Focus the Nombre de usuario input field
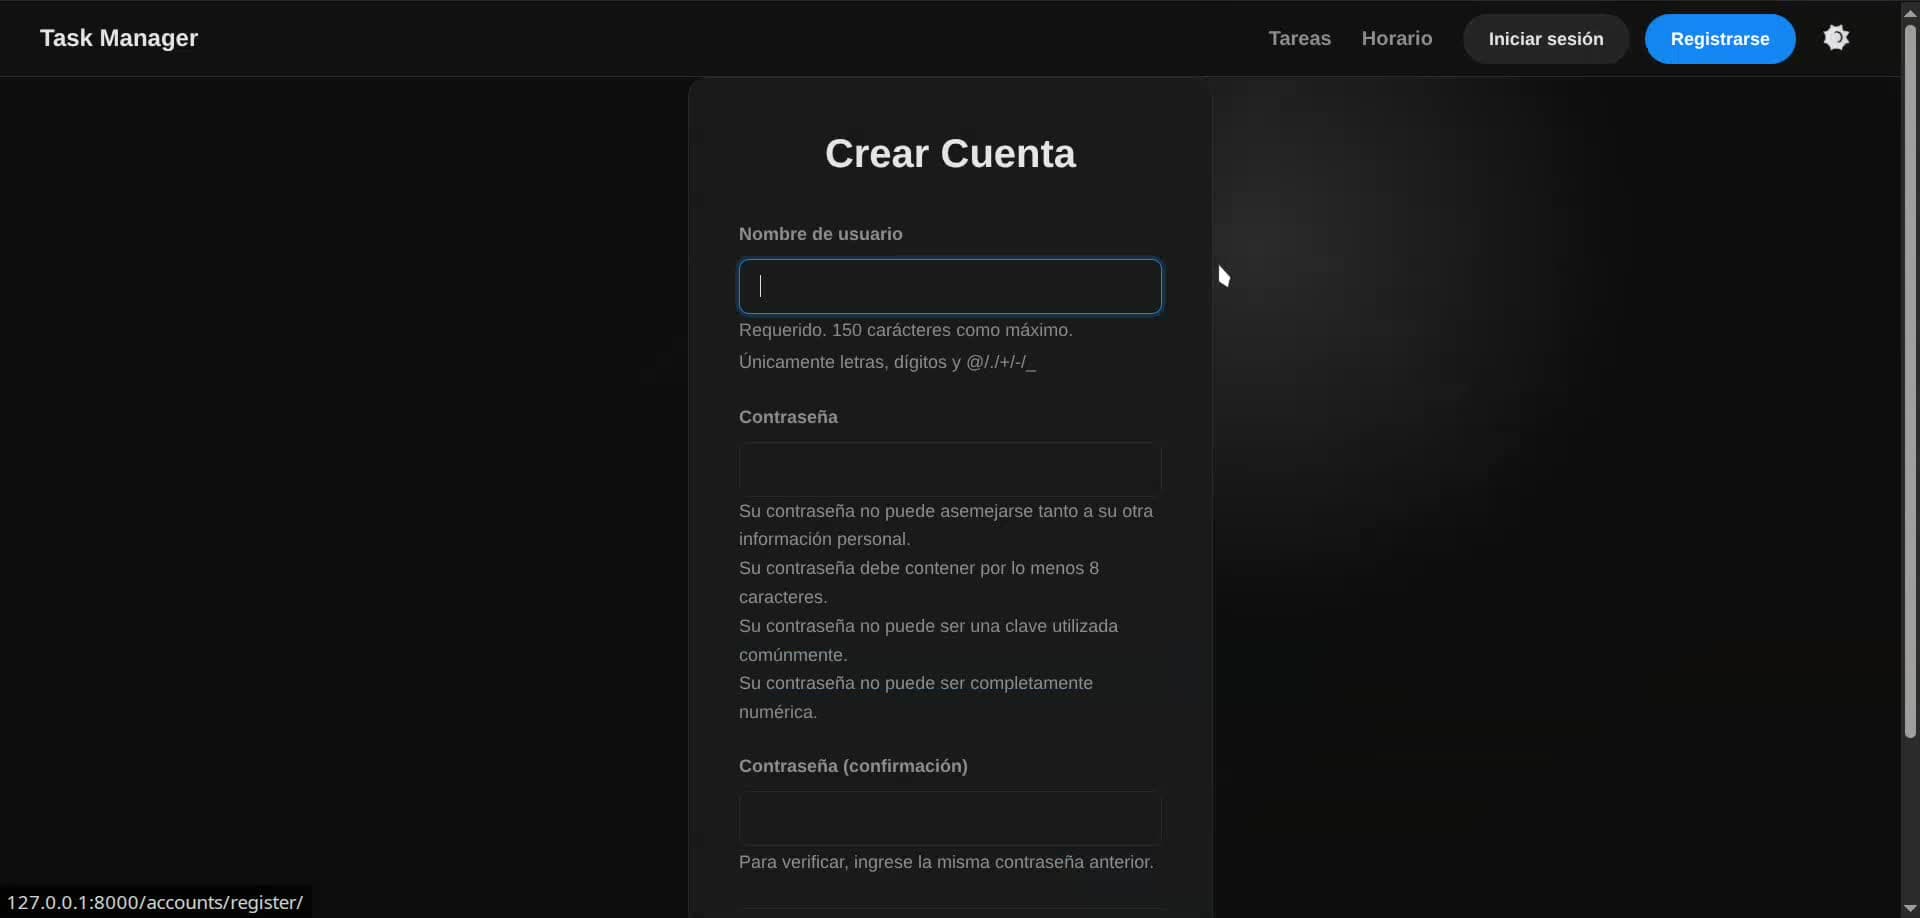Image resolution: width=1920 pixels, height=918 pixels. pyautogui.click(x=949, y=287)
